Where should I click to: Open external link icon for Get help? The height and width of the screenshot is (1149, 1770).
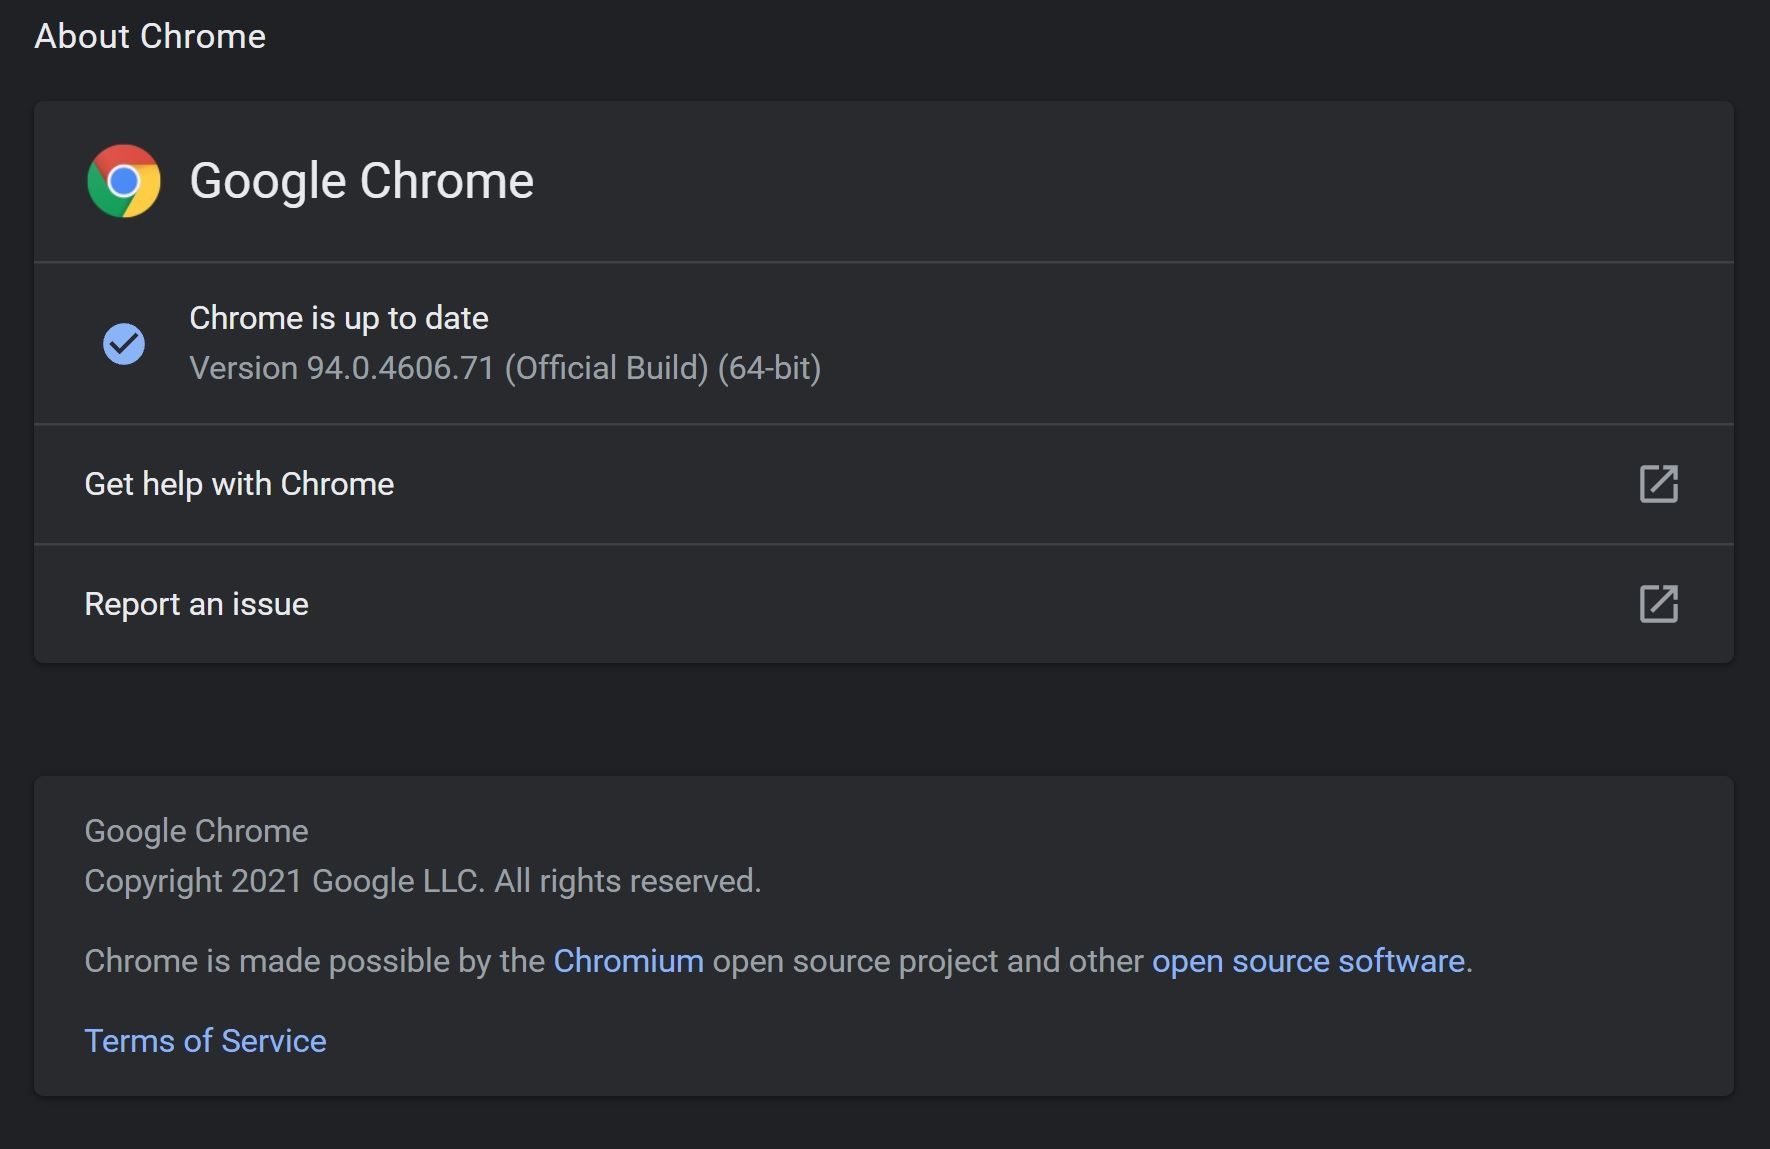point(1658,484)
